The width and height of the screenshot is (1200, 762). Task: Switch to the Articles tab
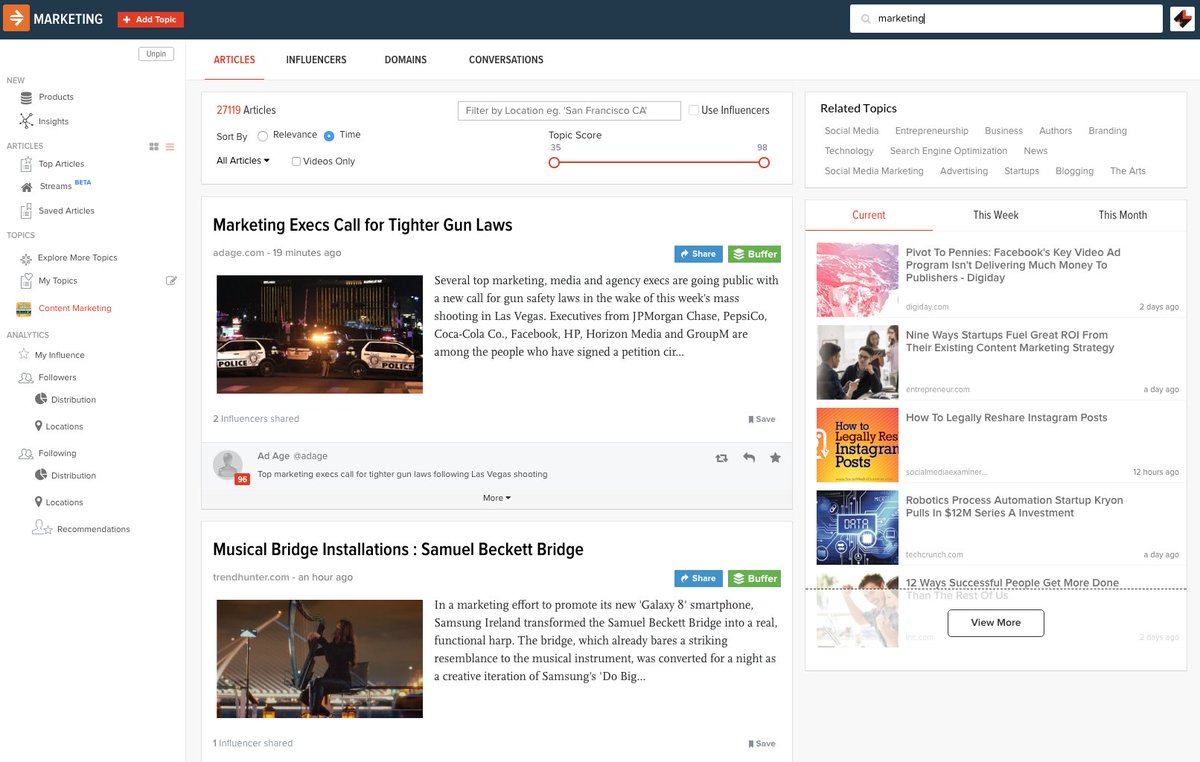[234, 60]
